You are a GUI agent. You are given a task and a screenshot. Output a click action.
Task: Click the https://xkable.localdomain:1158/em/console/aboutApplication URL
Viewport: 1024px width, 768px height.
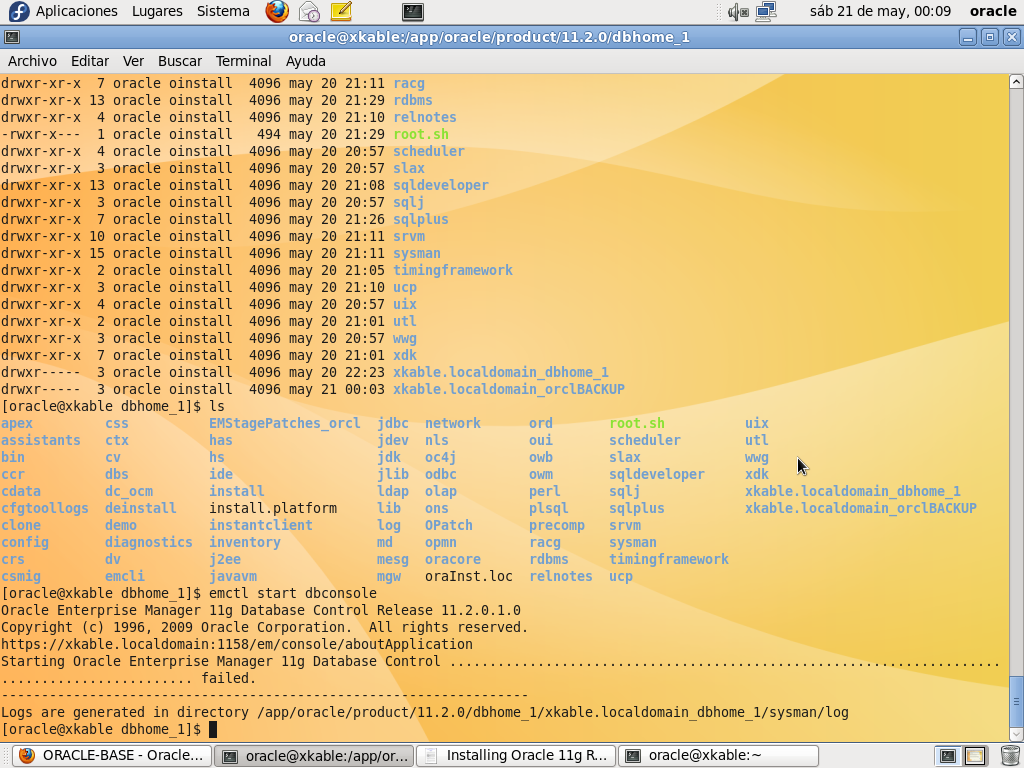pyautogui.click(x=236, y=644)
